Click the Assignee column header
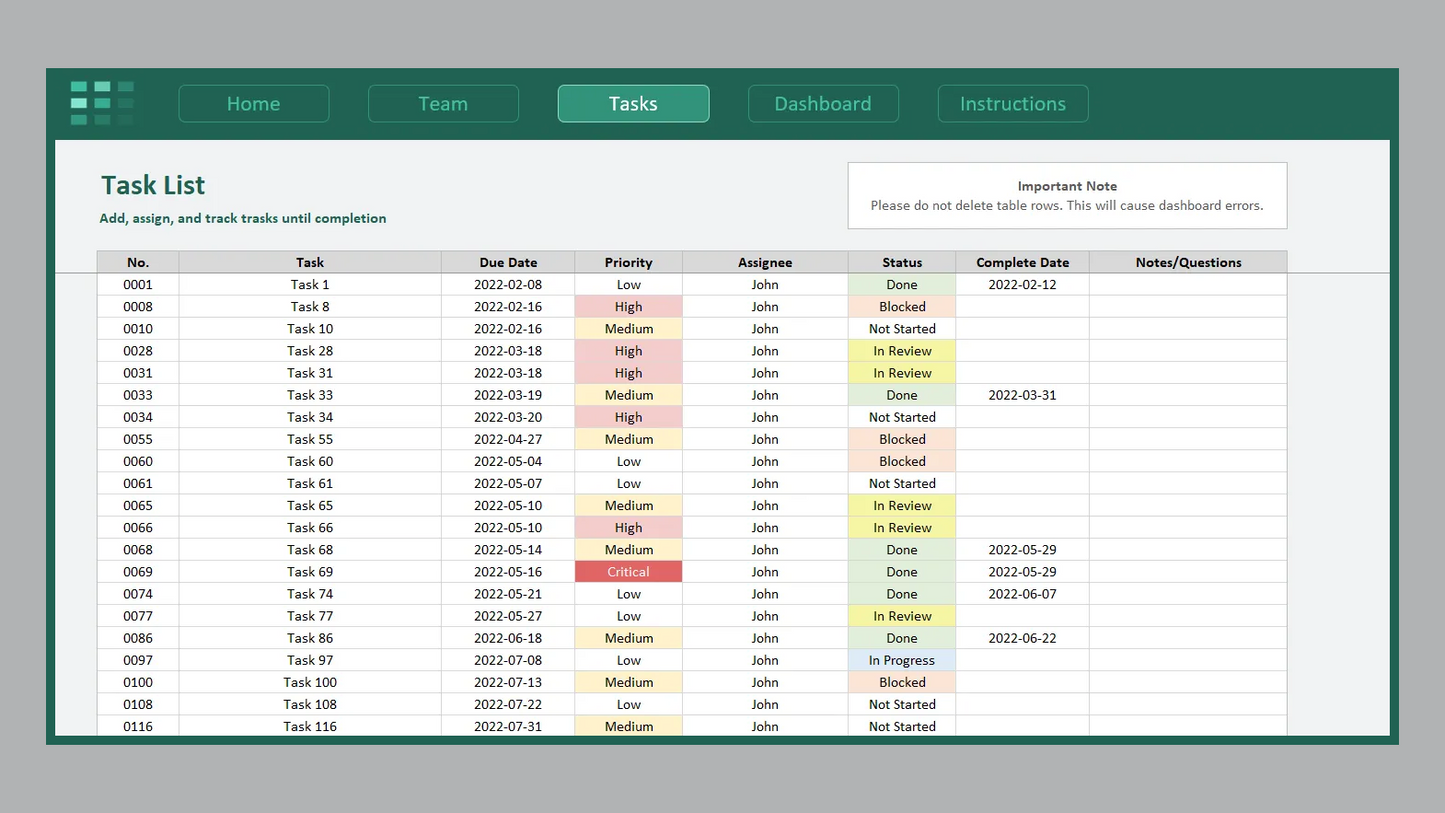The image size is (1445, 813). pyautogui.click(x=765, y=262)
